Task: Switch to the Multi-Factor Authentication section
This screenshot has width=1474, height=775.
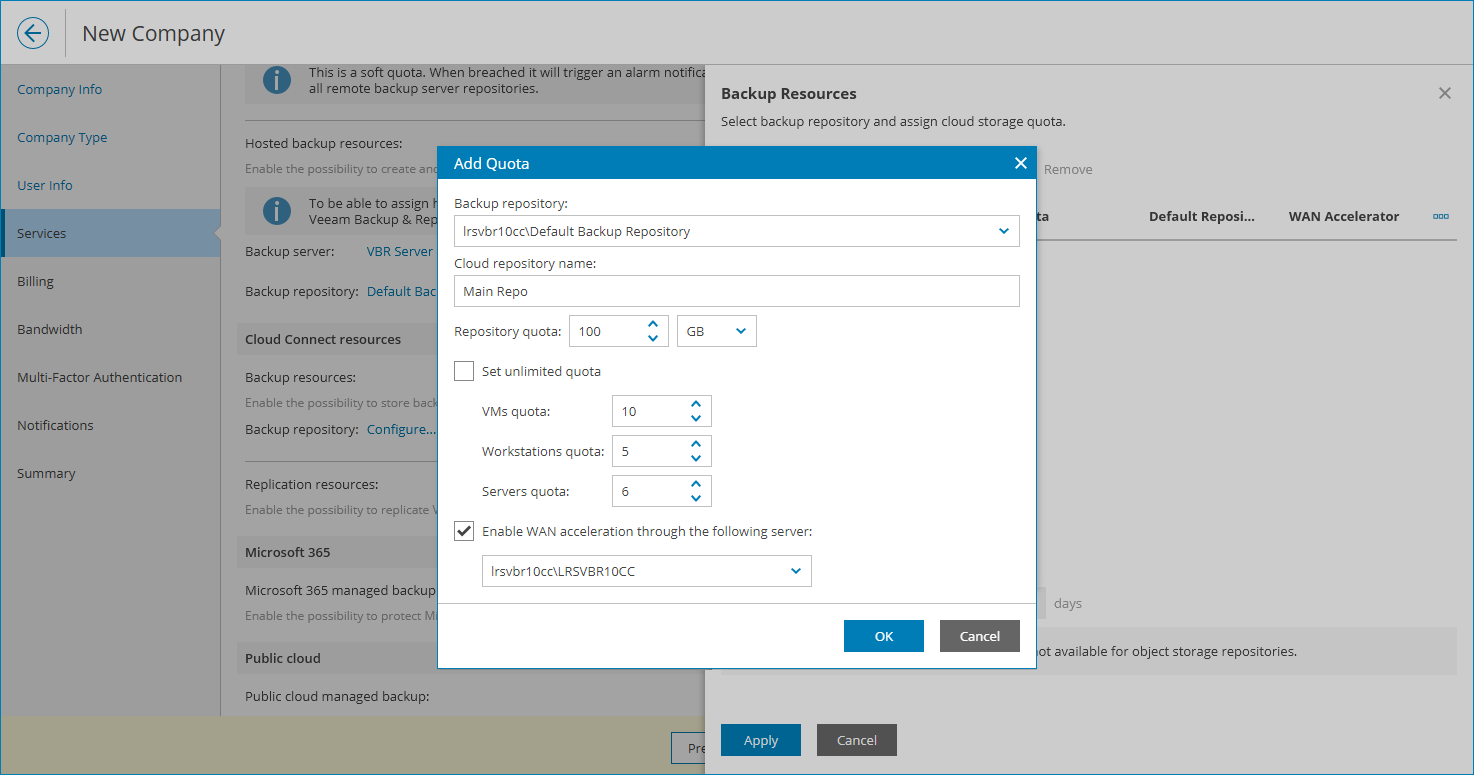Action: pyautogui.click(x=99, y=377)
